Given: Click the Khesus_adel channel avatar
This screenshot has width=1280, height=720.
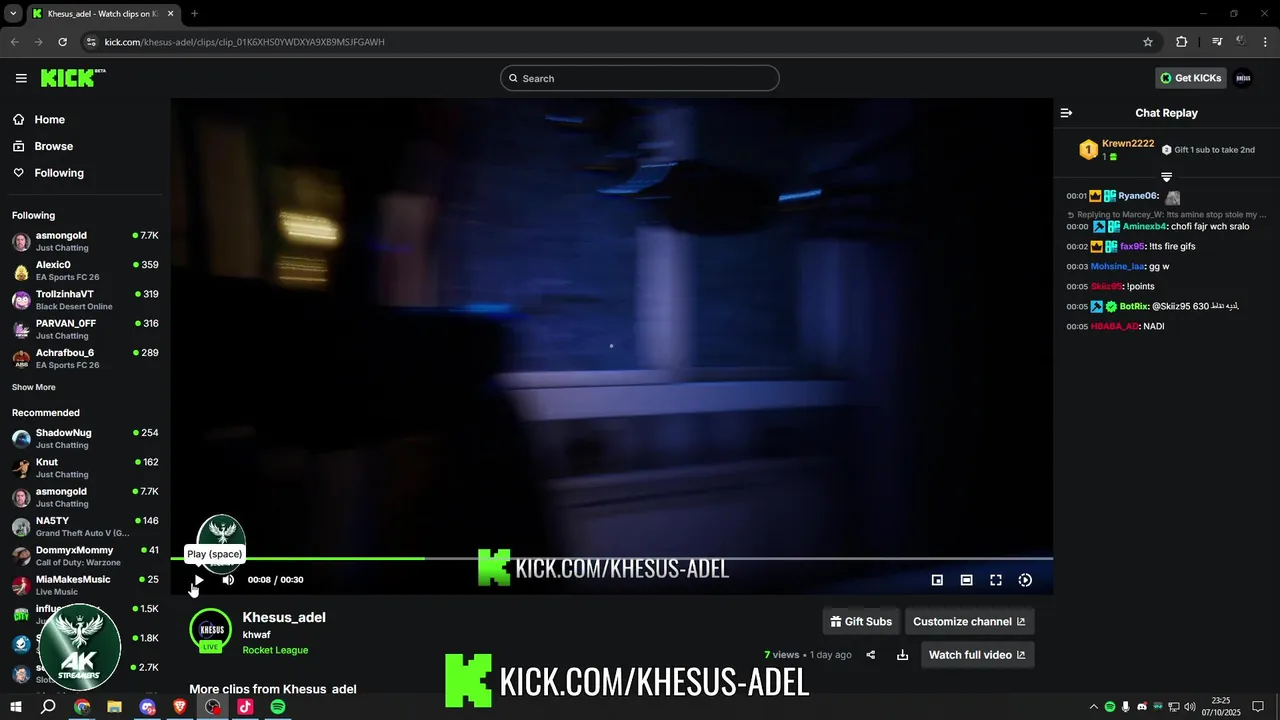Looking at the screenshot, I should click(x=211, y=631).
